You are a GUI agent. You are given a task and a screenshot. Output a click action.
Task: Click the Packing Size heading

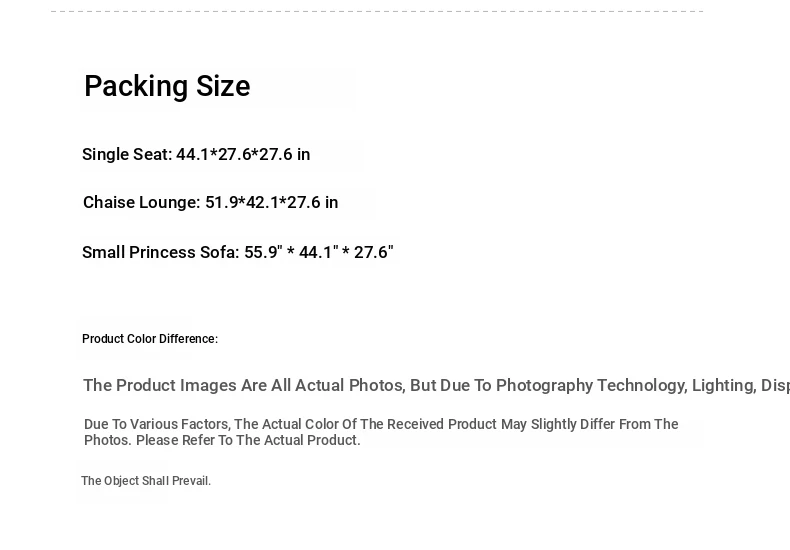[167, 87]
